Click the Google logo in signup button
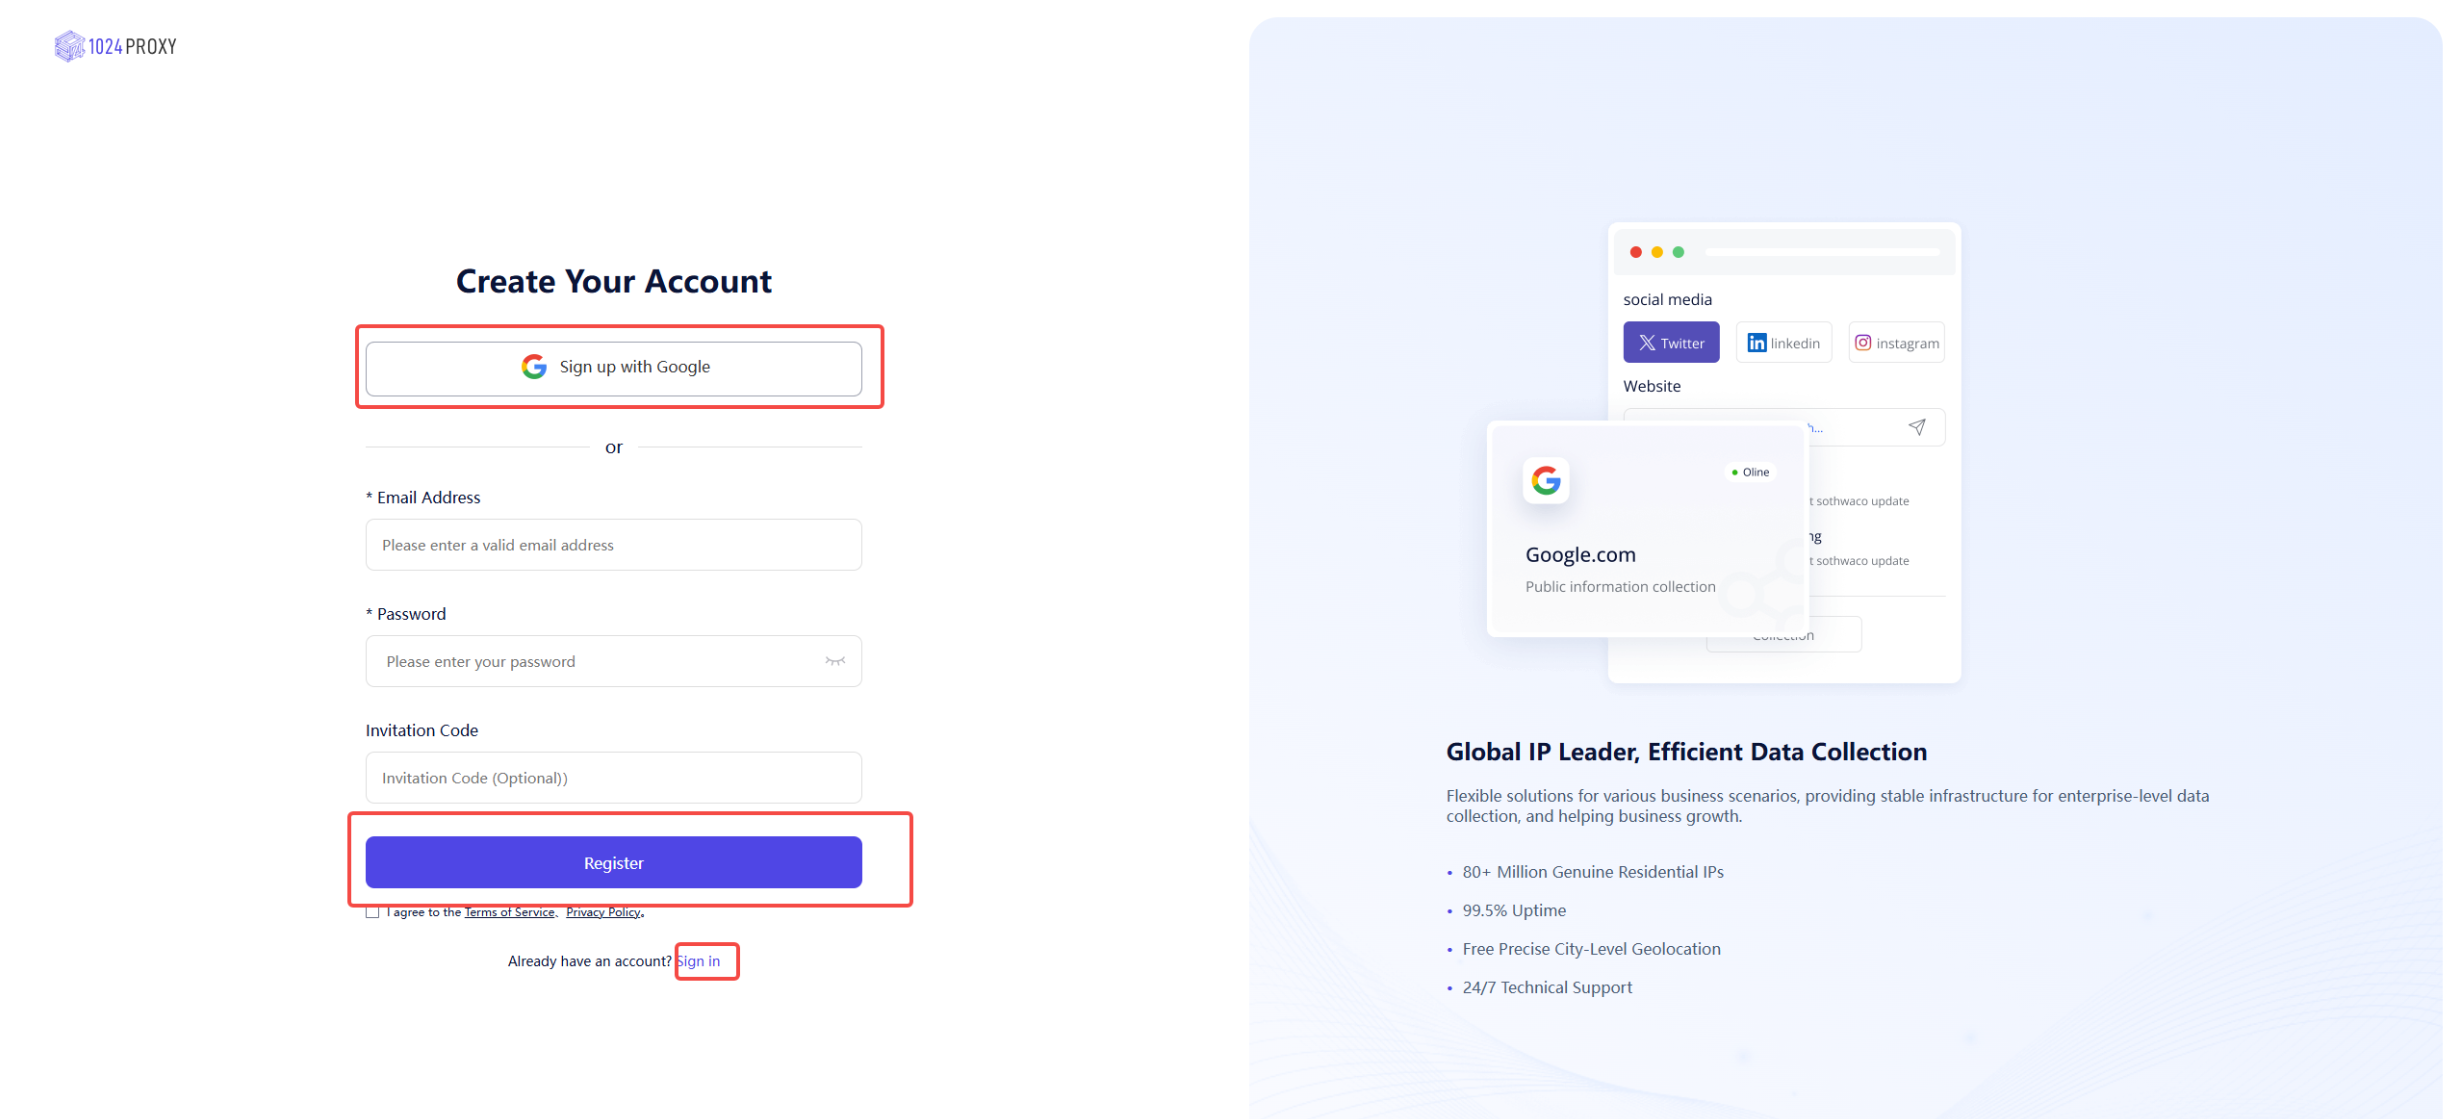Viewport: 2458px width, 1119px height. (534, 367)
